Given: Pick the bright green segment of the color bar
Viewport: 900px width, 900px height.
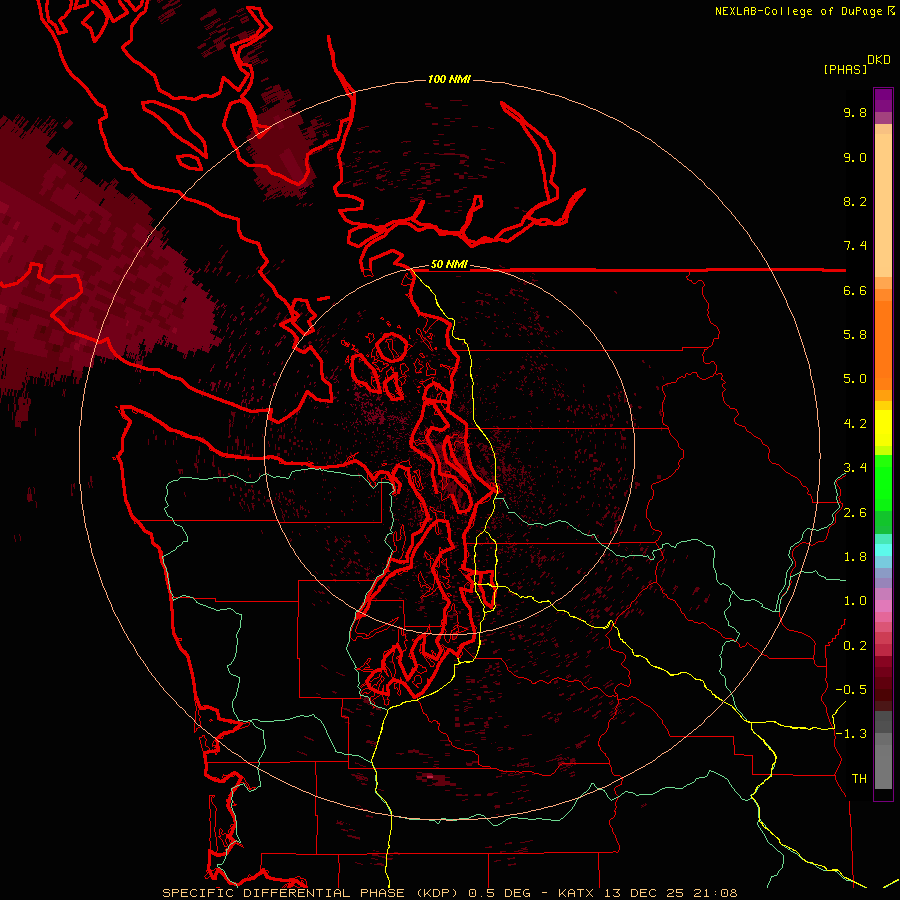Looking at the screenshot, I should tap(883, 482).
